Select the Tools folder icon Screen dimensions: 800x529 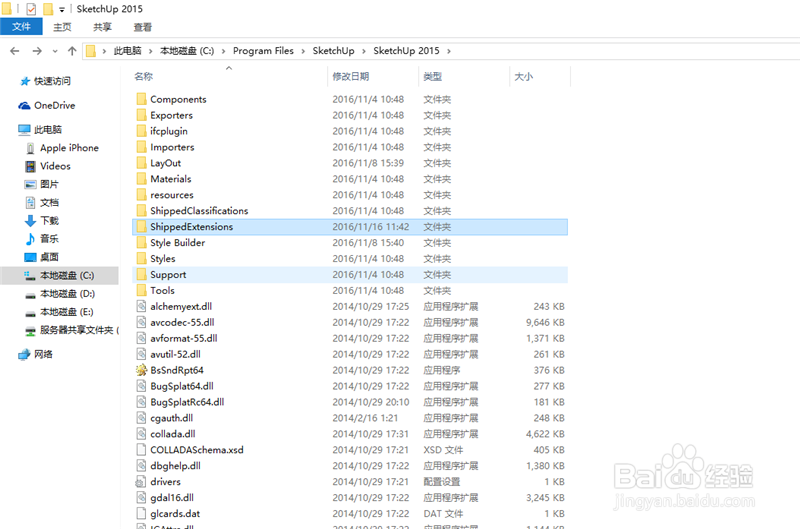141,290
